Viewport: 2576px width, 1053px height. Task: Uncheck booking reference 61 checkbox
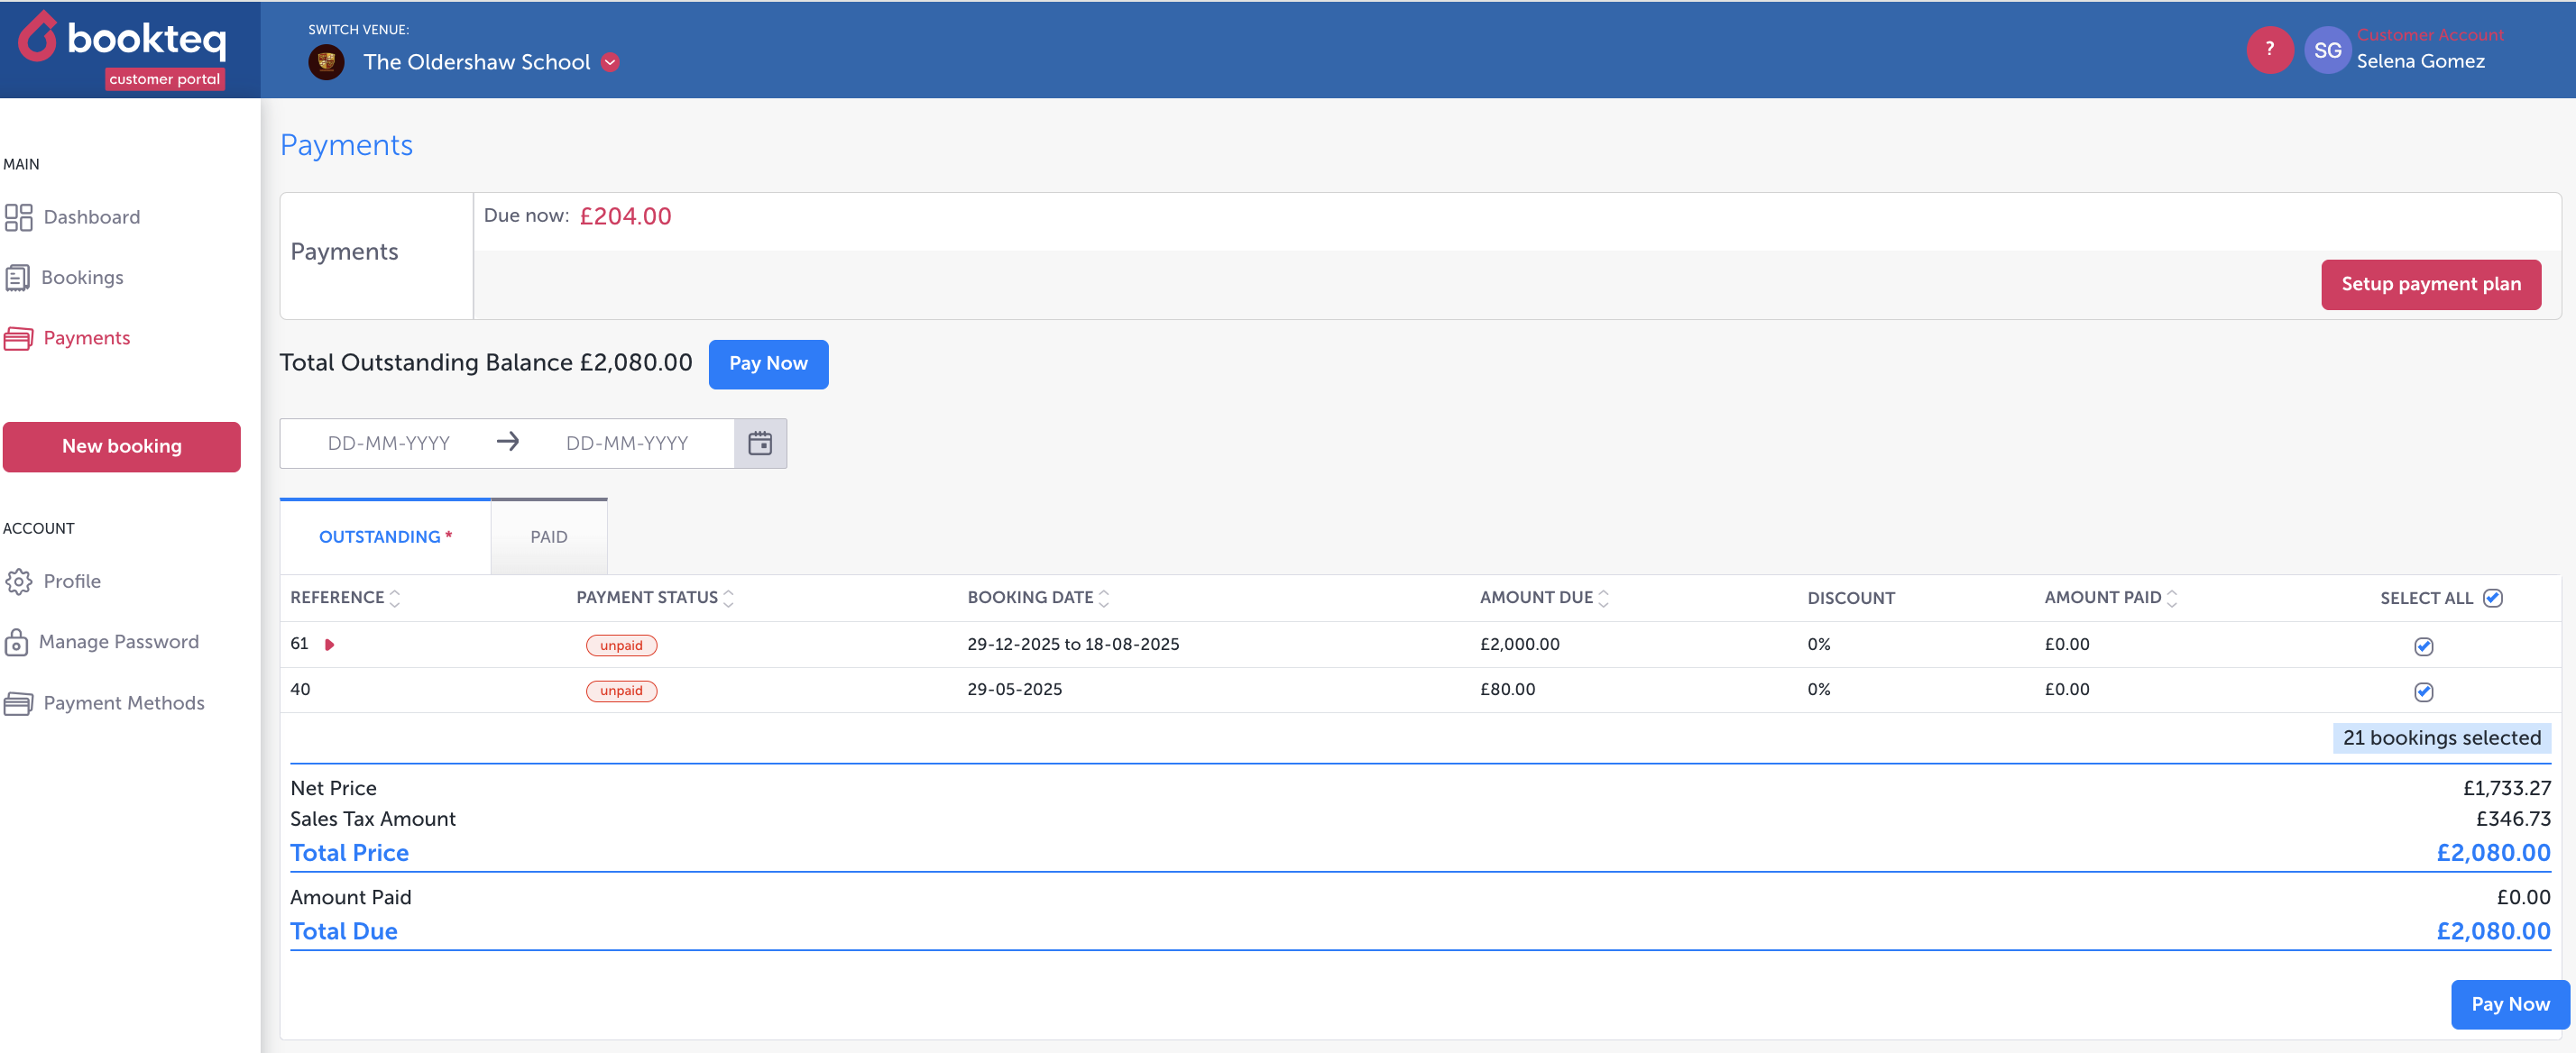pos(2423,646)
